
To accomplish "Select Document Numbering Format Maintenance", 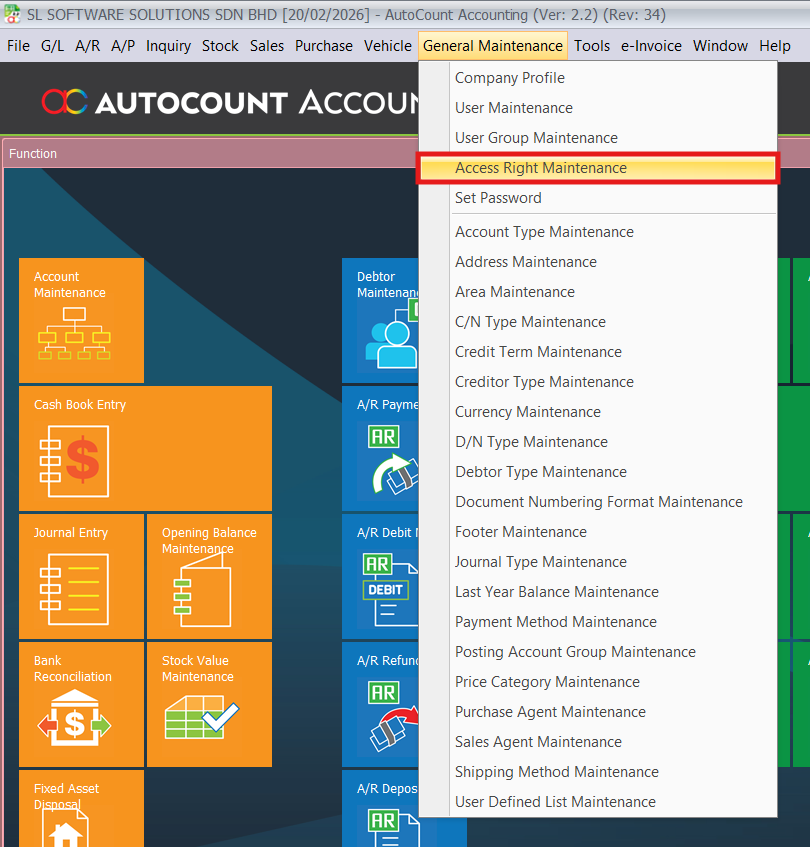I will 599,502.
